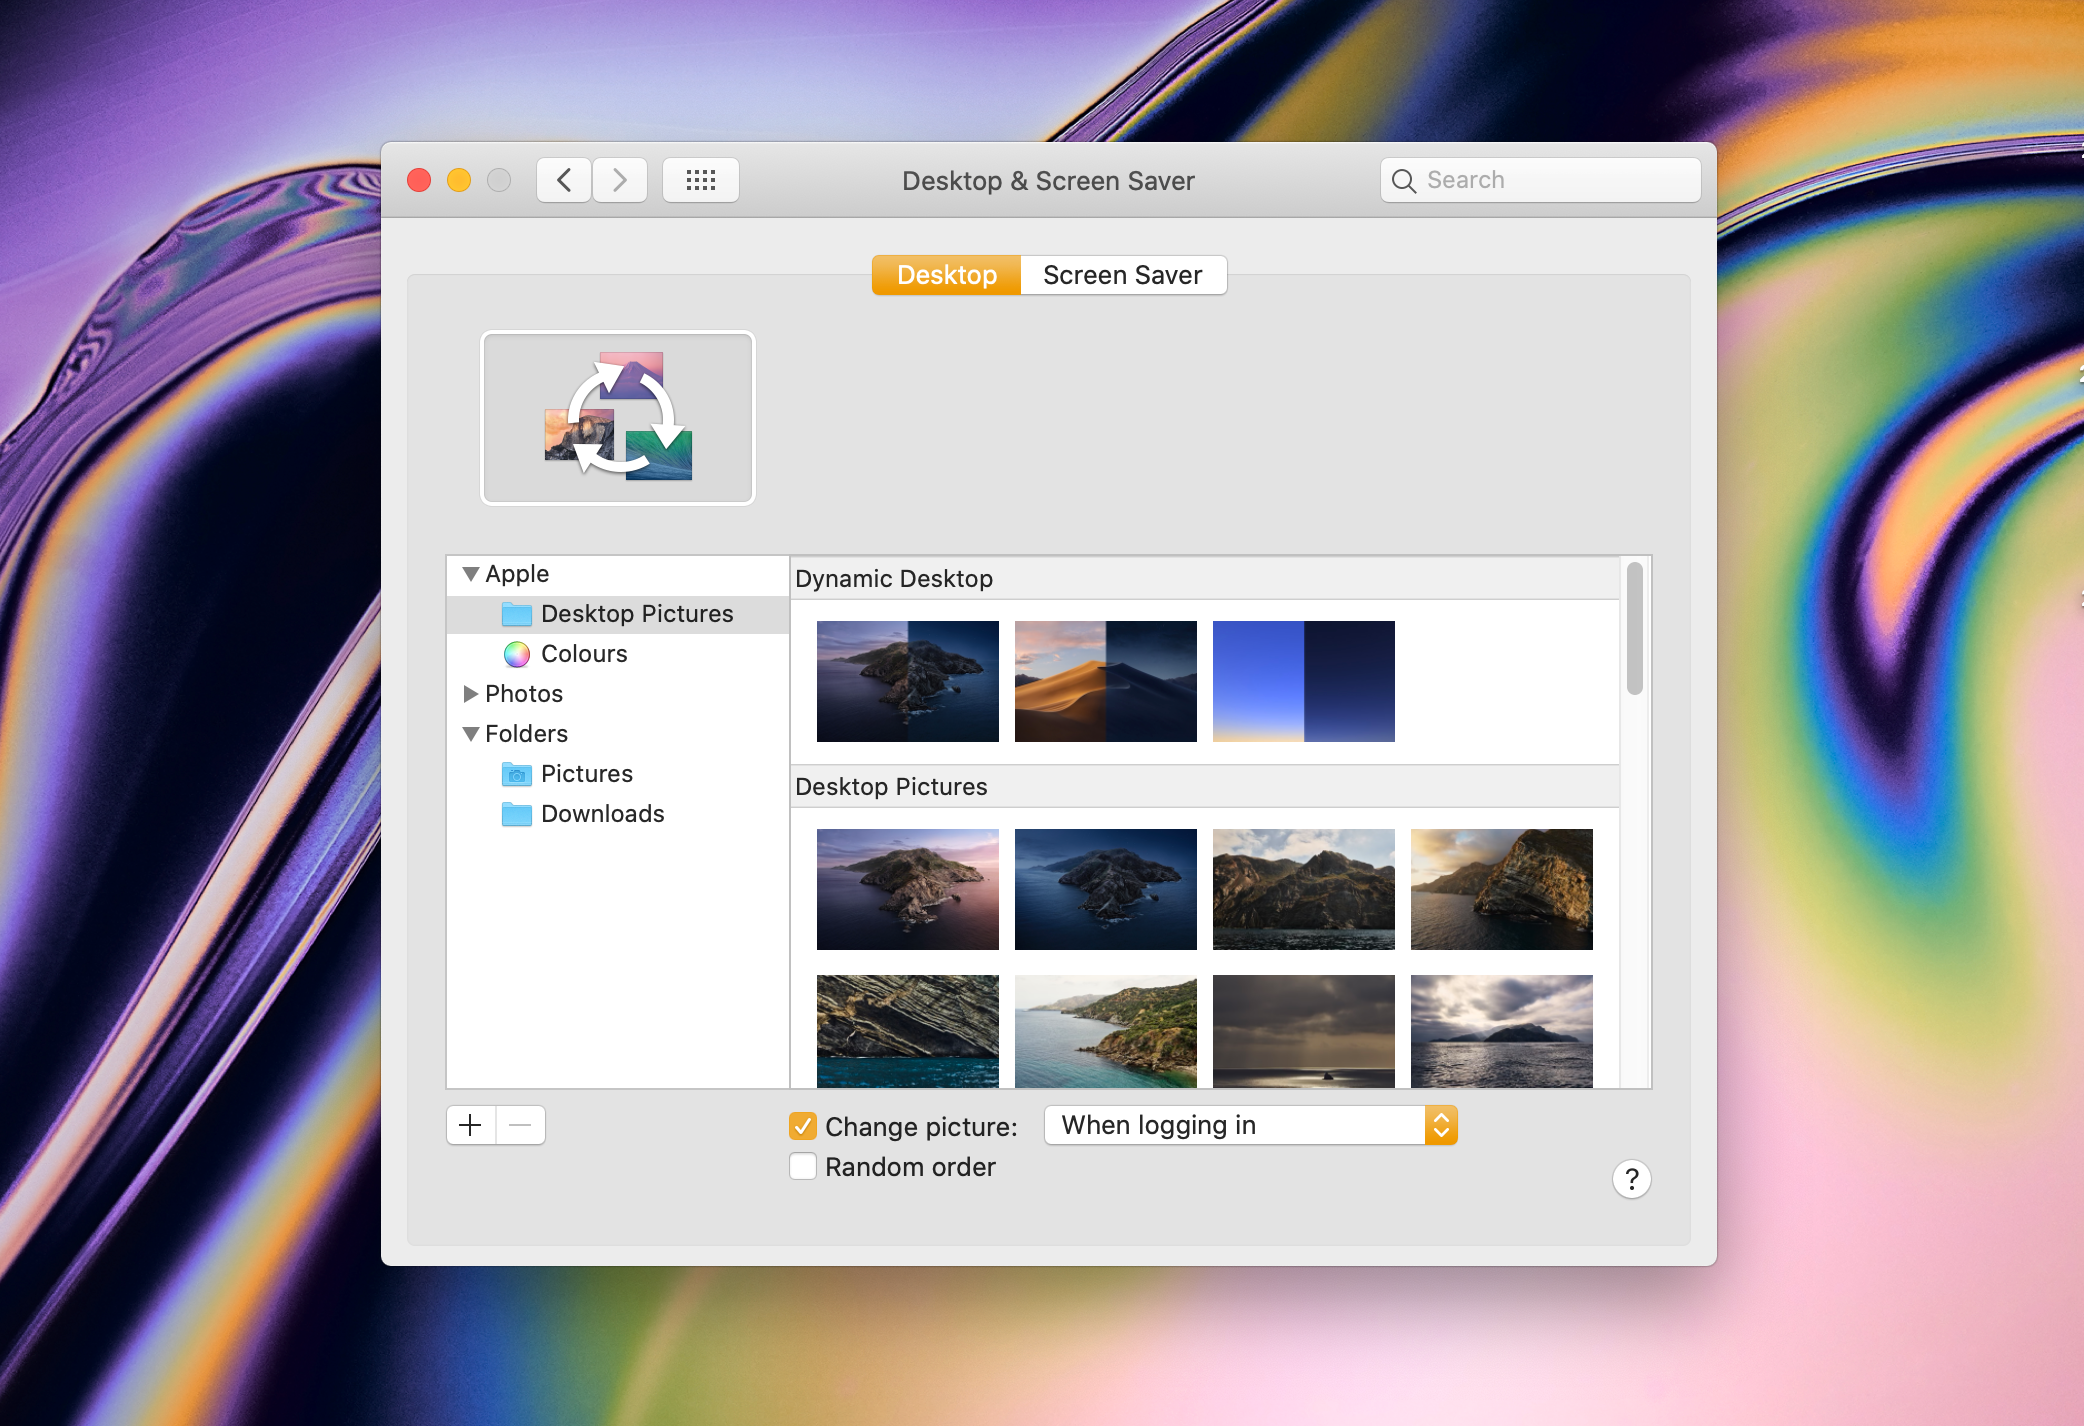Open the Pictures folder under Folders
The height and width of the screenshot is (1426, 2084).
pyautogui.click(x=587, y=773)
